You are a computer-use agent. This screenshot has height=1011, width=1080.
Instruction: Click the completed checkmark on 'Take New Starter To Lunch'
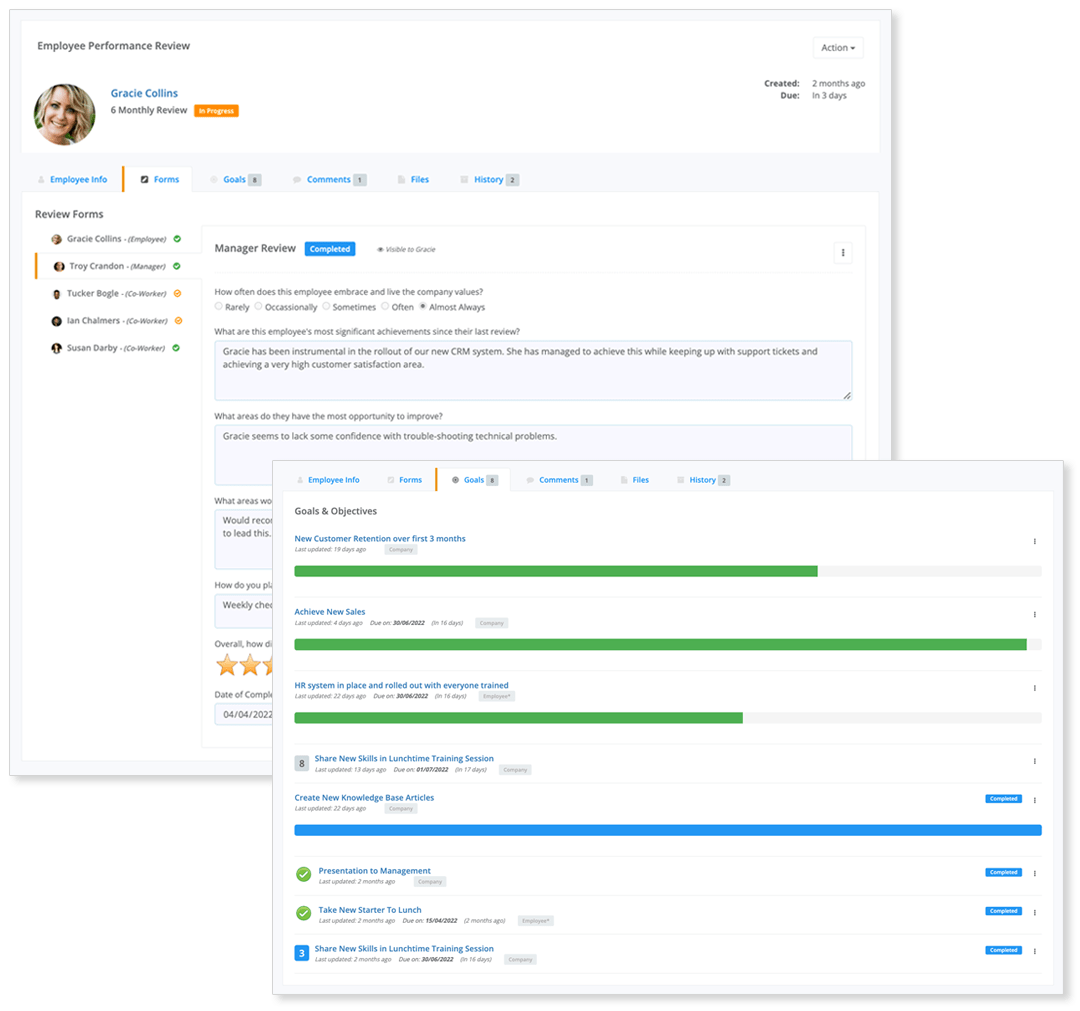click(x=303, y=913)
